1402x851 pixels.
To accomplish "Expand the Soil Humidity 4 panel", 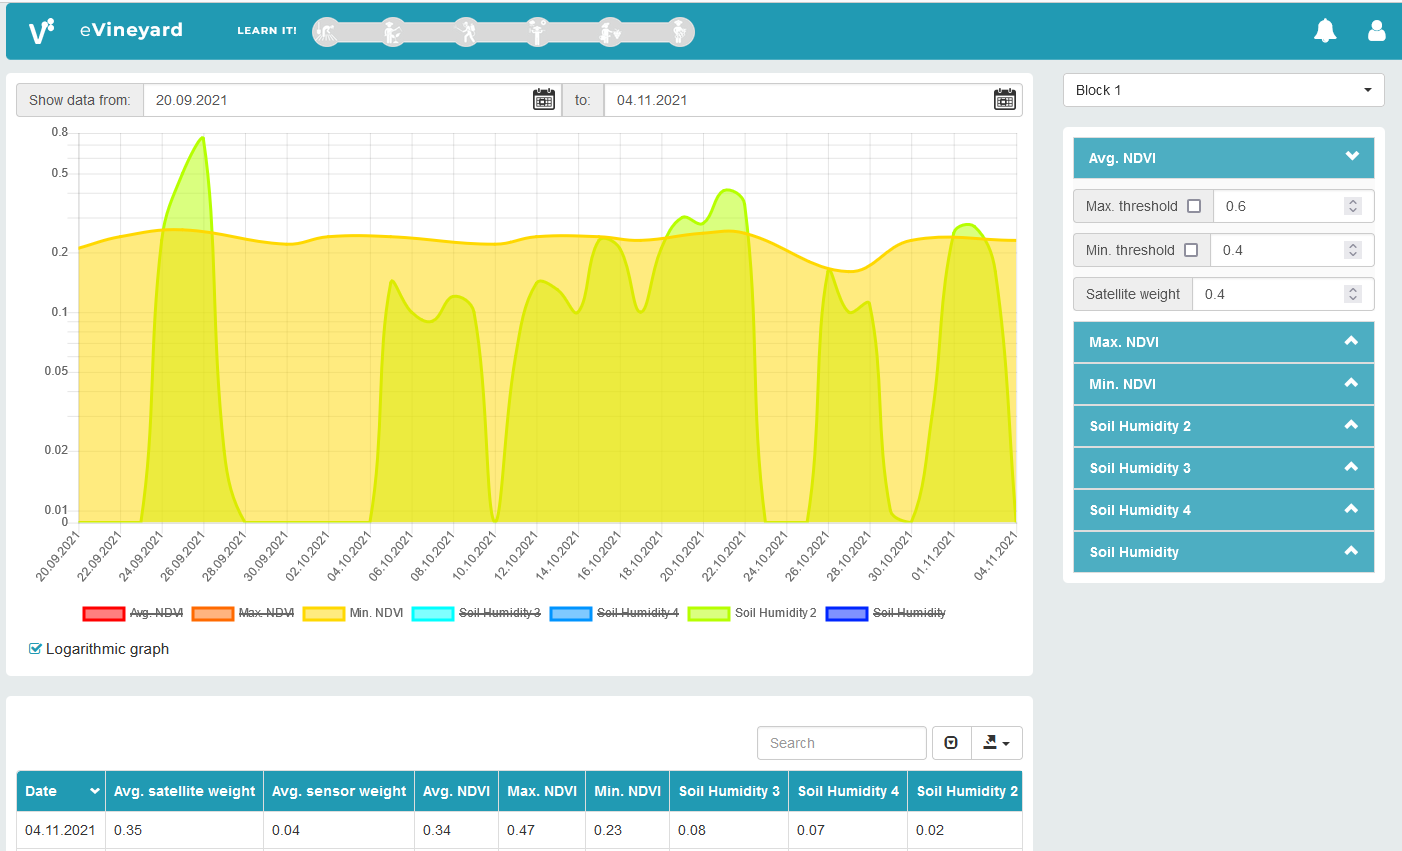I will coord(1224,510).
